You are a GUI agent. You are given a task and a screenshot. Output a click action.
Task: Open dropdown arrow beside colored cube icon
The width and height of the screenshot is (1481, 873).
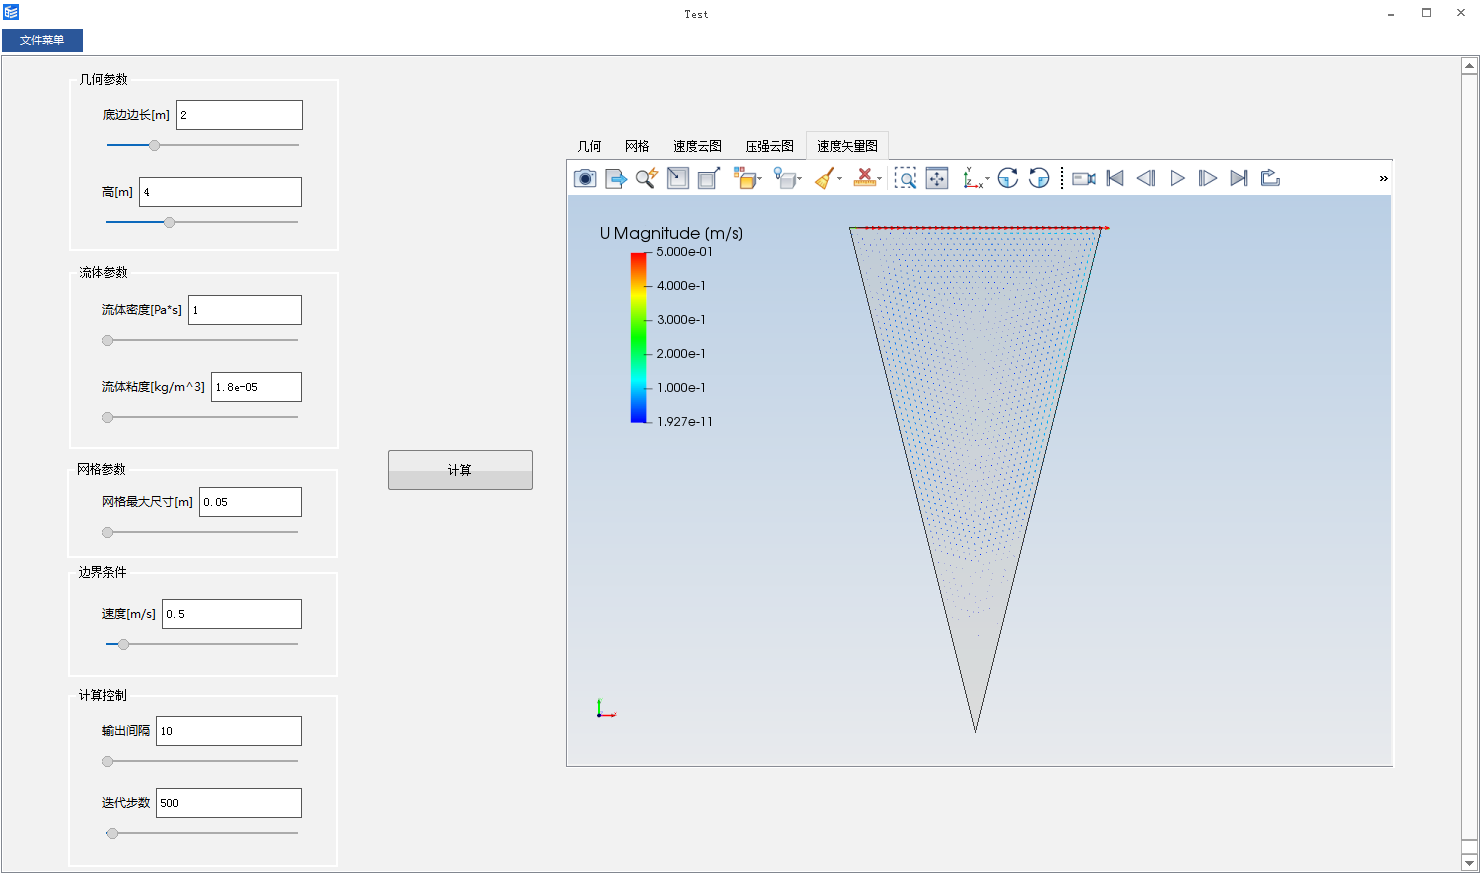tap(760, 179)
